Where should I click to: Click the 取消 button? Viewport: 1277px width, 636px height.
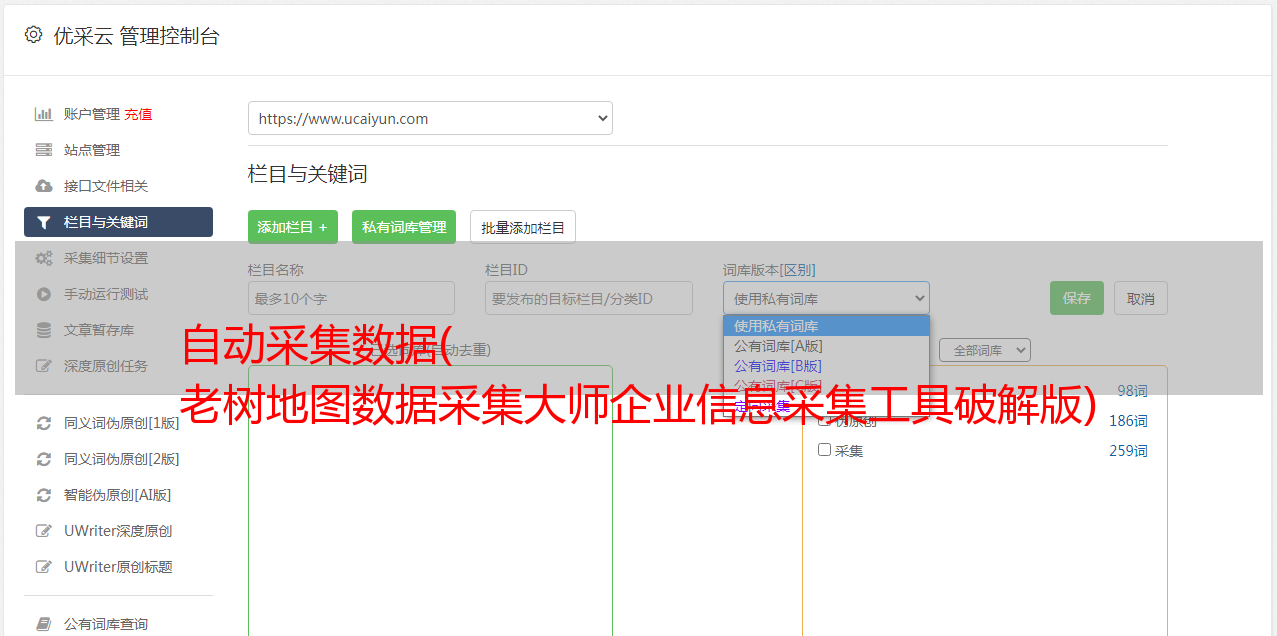tap(1141, 298)
